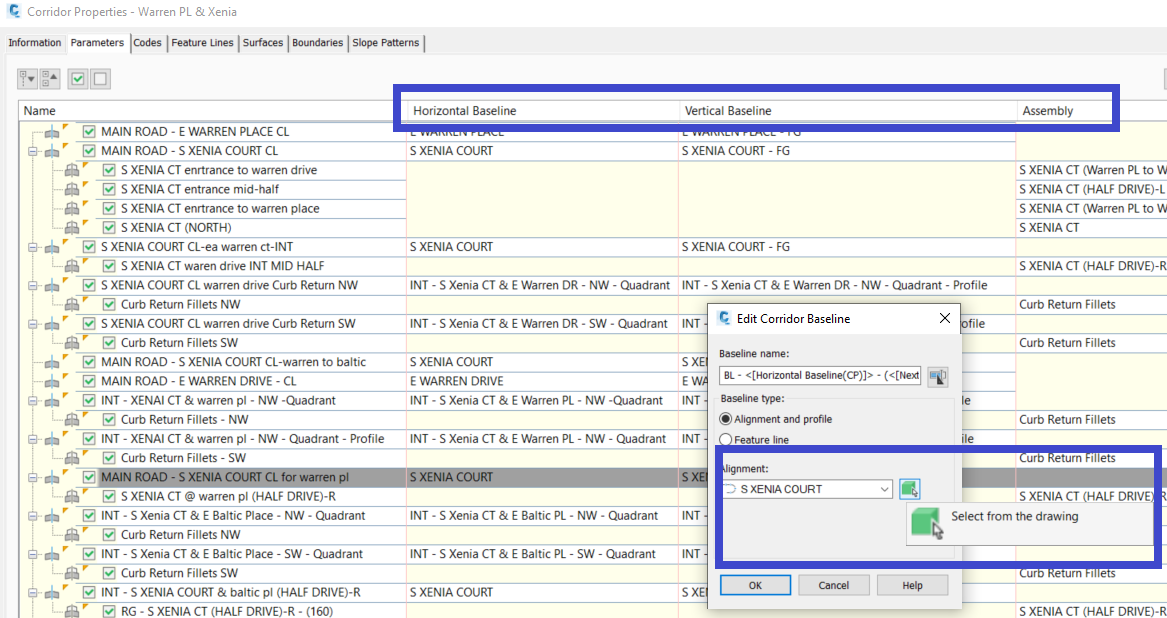Click the select all checked-box toolbar icon
Screen dimensions: 1167x618
point(77,78)
